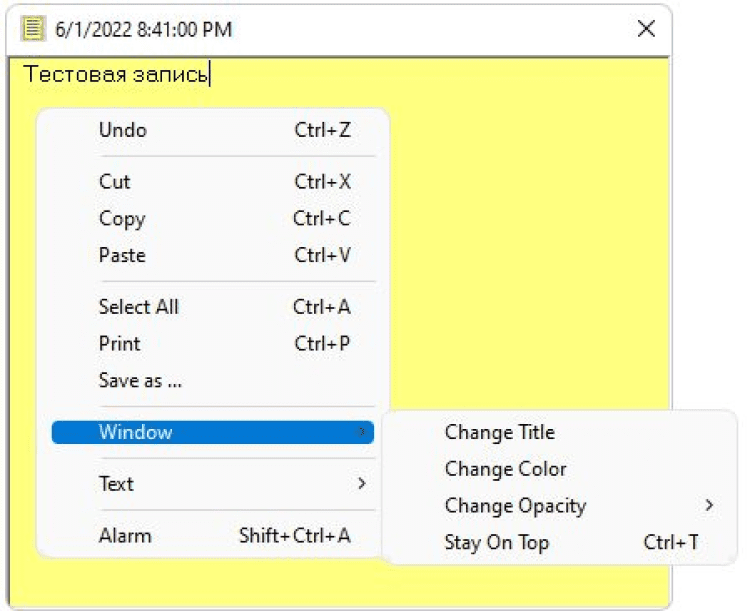Click the Text submenu arrow chevron

click(362, 484)
